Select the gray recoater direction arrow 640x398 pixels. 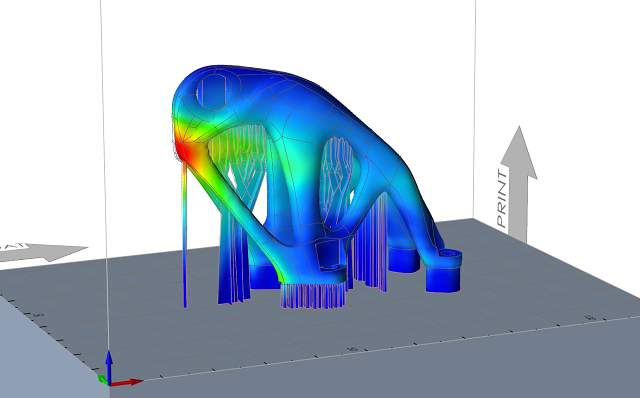click(x=43, y=252)
